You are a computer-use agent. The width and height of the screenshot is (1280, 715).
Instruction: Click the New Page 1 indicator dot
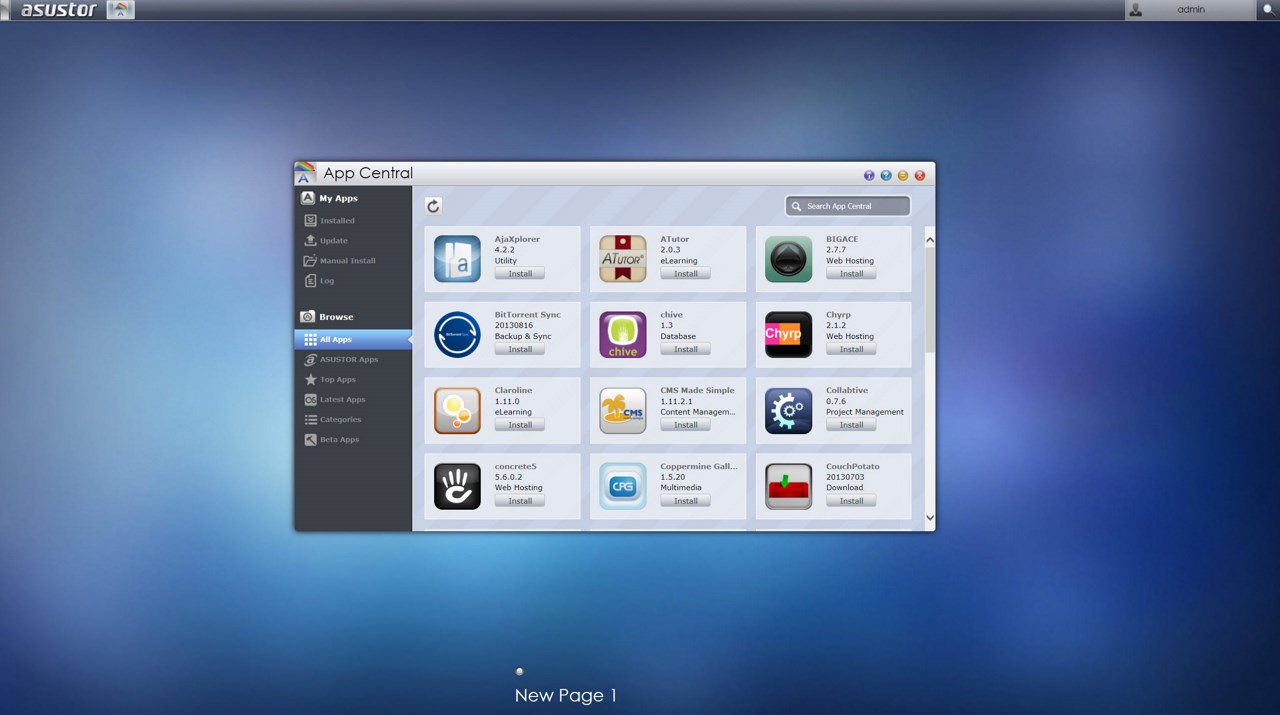tap(519, 672)
